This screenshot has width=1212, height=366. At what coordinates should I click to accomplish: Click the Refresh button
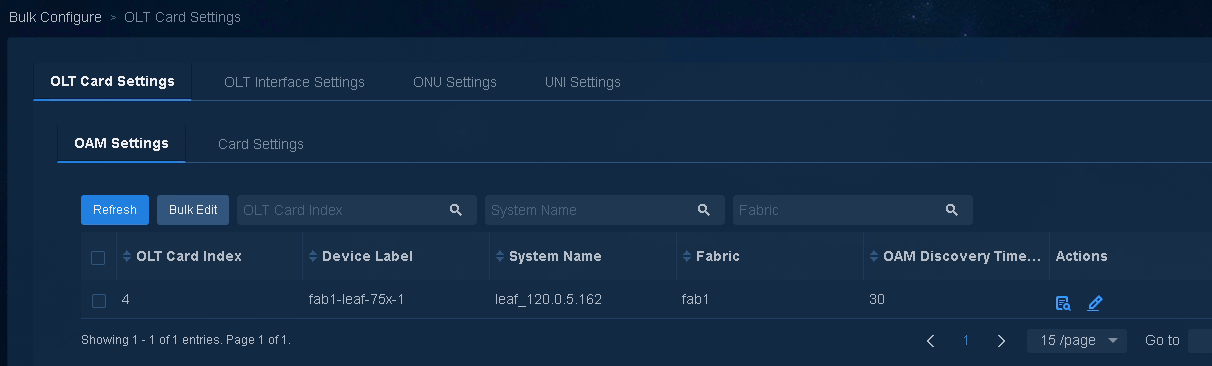tap(115, 210)
